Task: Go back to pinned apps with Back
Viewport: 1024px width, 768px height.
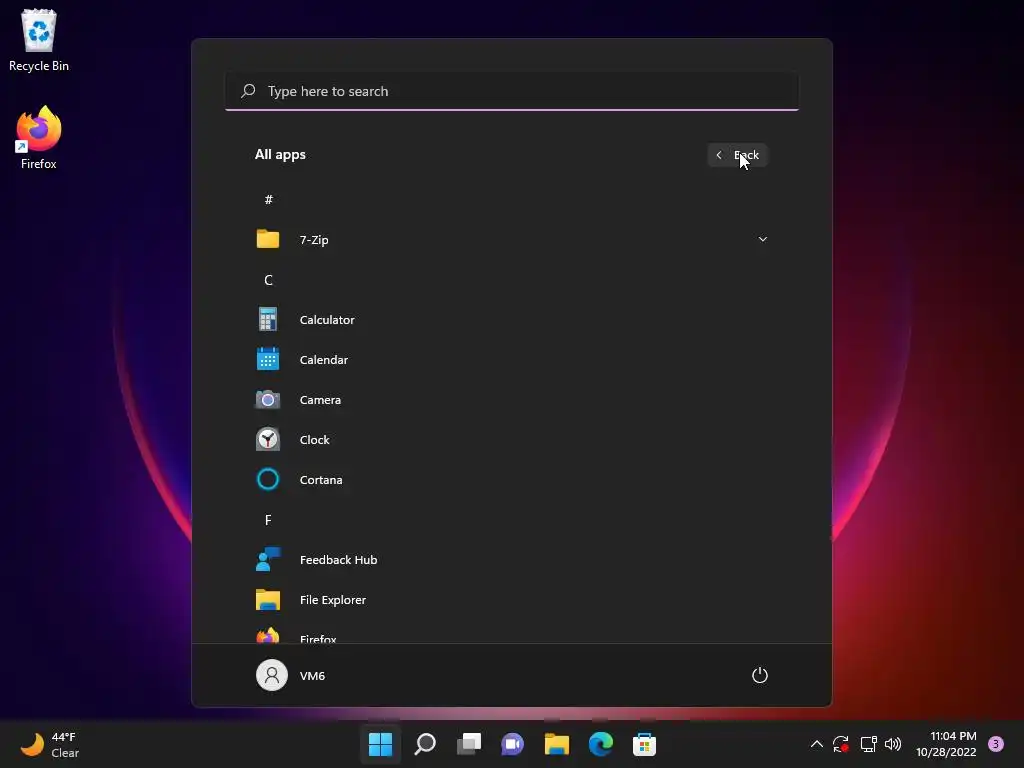Action: click(x=737, y=155)
